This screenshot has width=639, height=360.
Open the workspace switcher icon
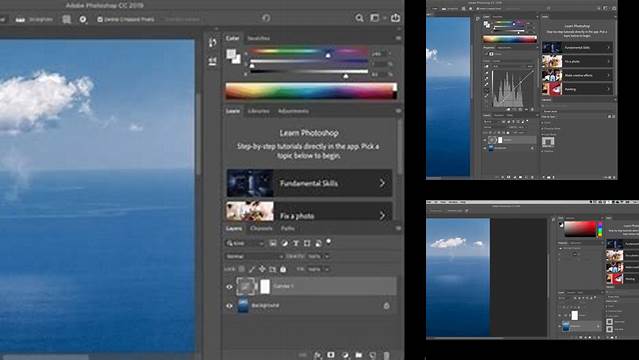375,18
